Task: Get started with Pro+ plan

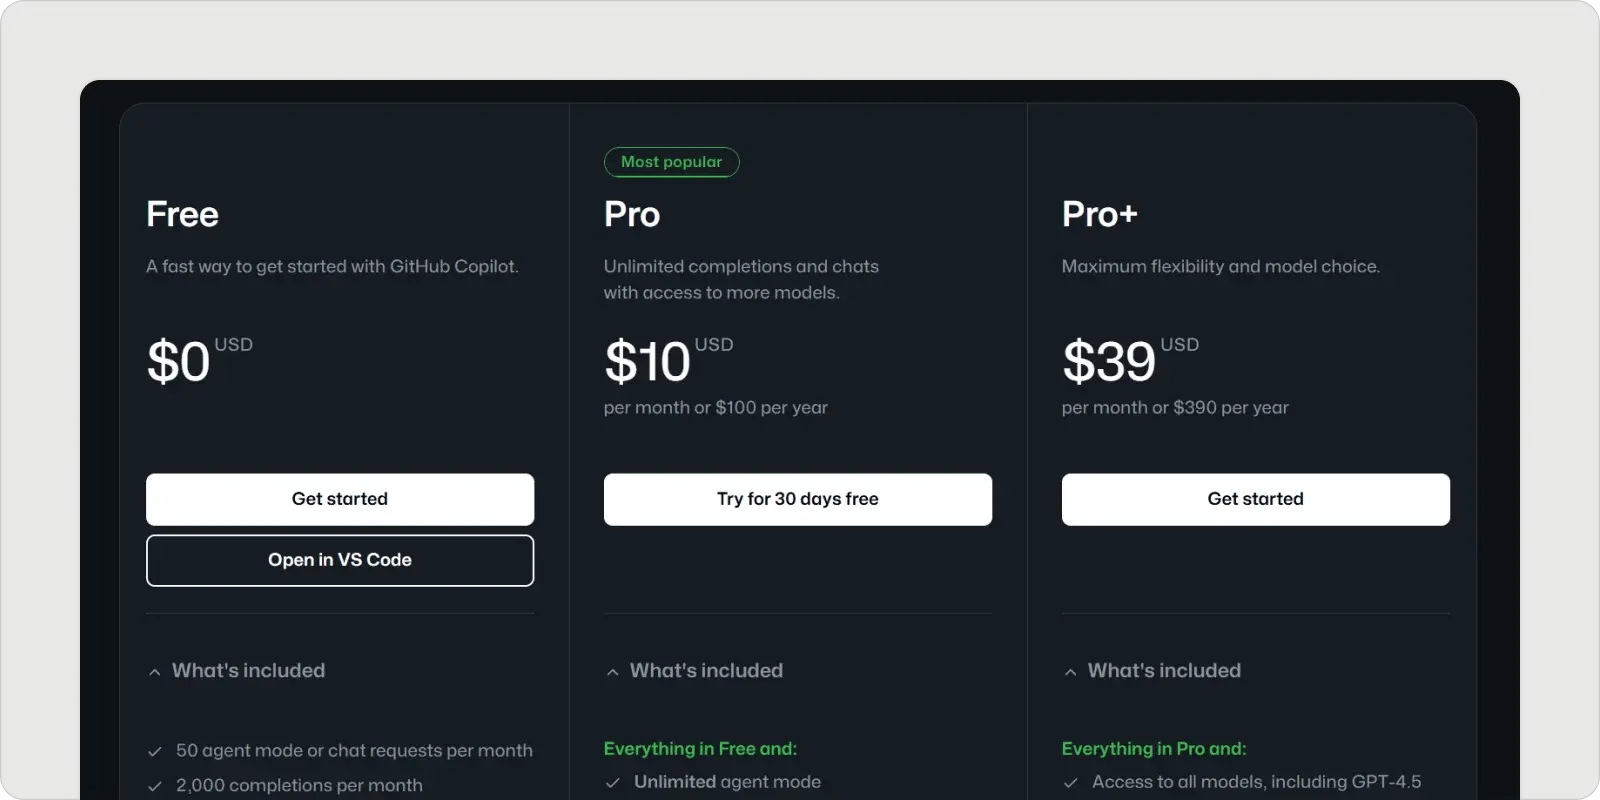Action: 1255,499
